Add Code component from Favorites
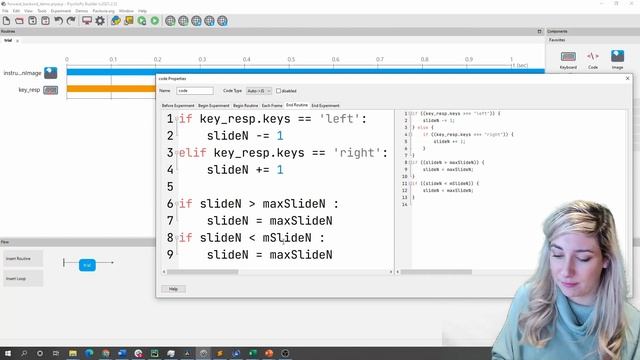This screenshot has width=640, height=360. [x=593, y=60]
